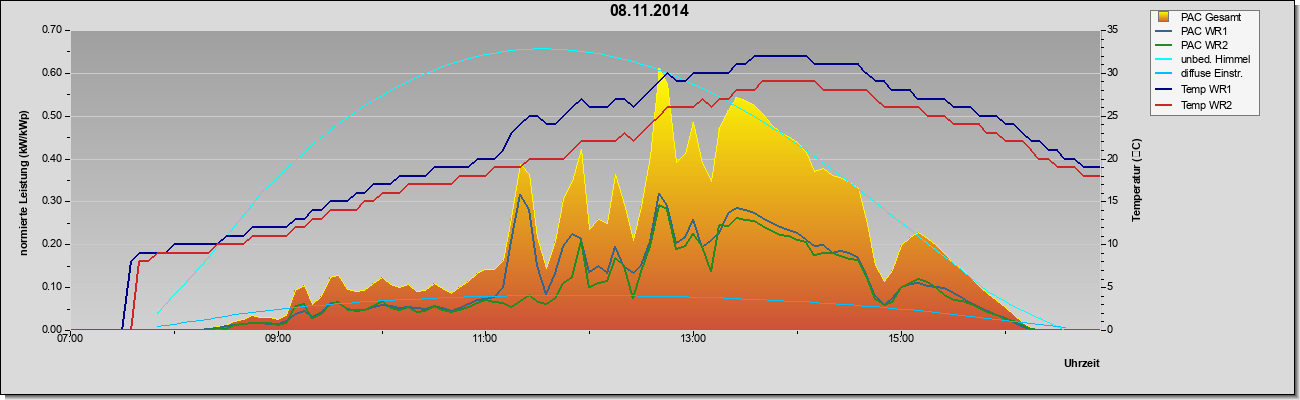The image size is (1300, 400).
Task: Select the Temp WR1 legend entry
Action: 1206,90
